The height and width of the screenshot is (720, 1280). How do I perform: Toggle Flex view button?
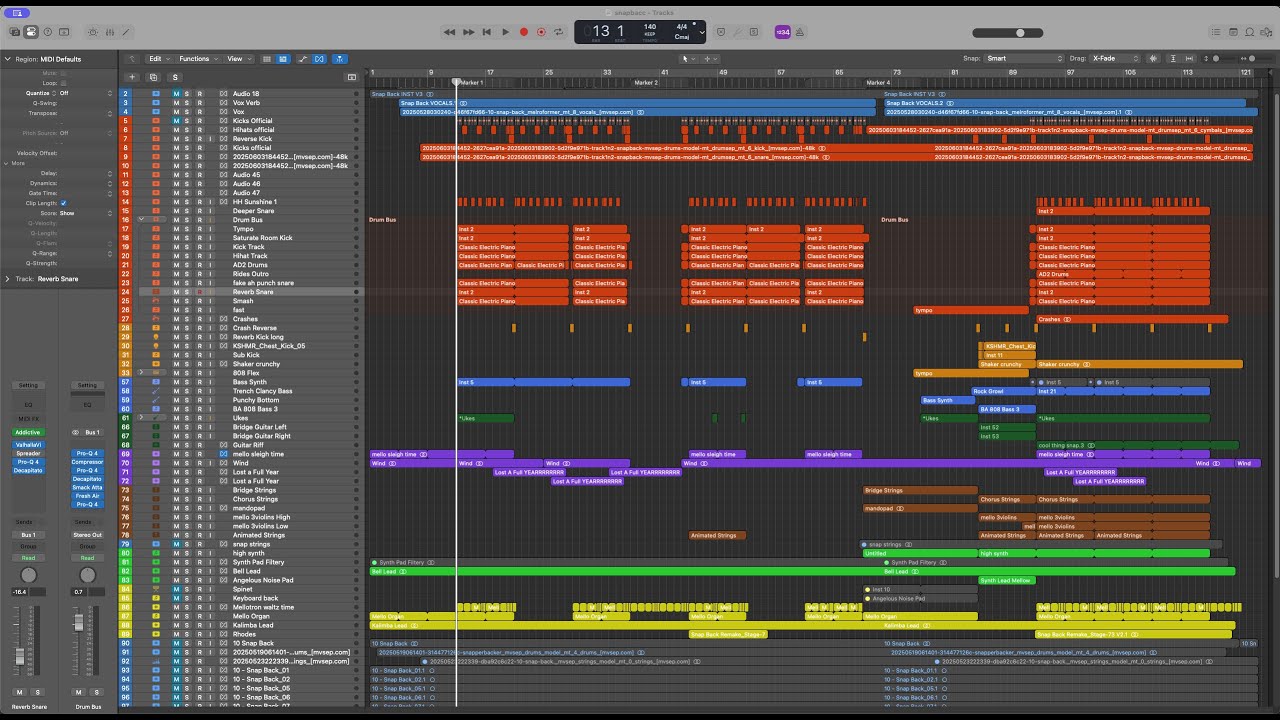[x=319, y=59]
